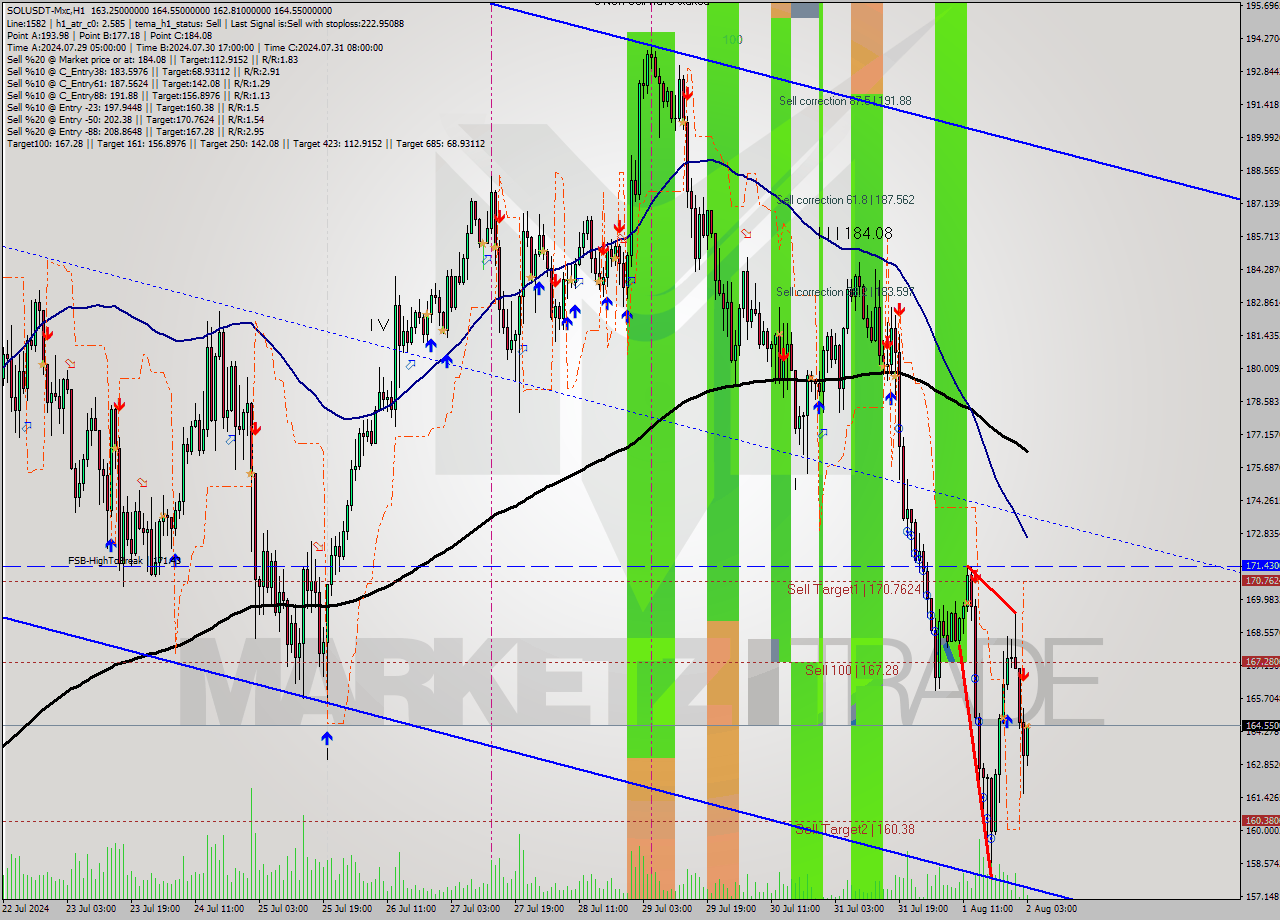Click the red 170.762 price tag

(x=1260, y=581)
